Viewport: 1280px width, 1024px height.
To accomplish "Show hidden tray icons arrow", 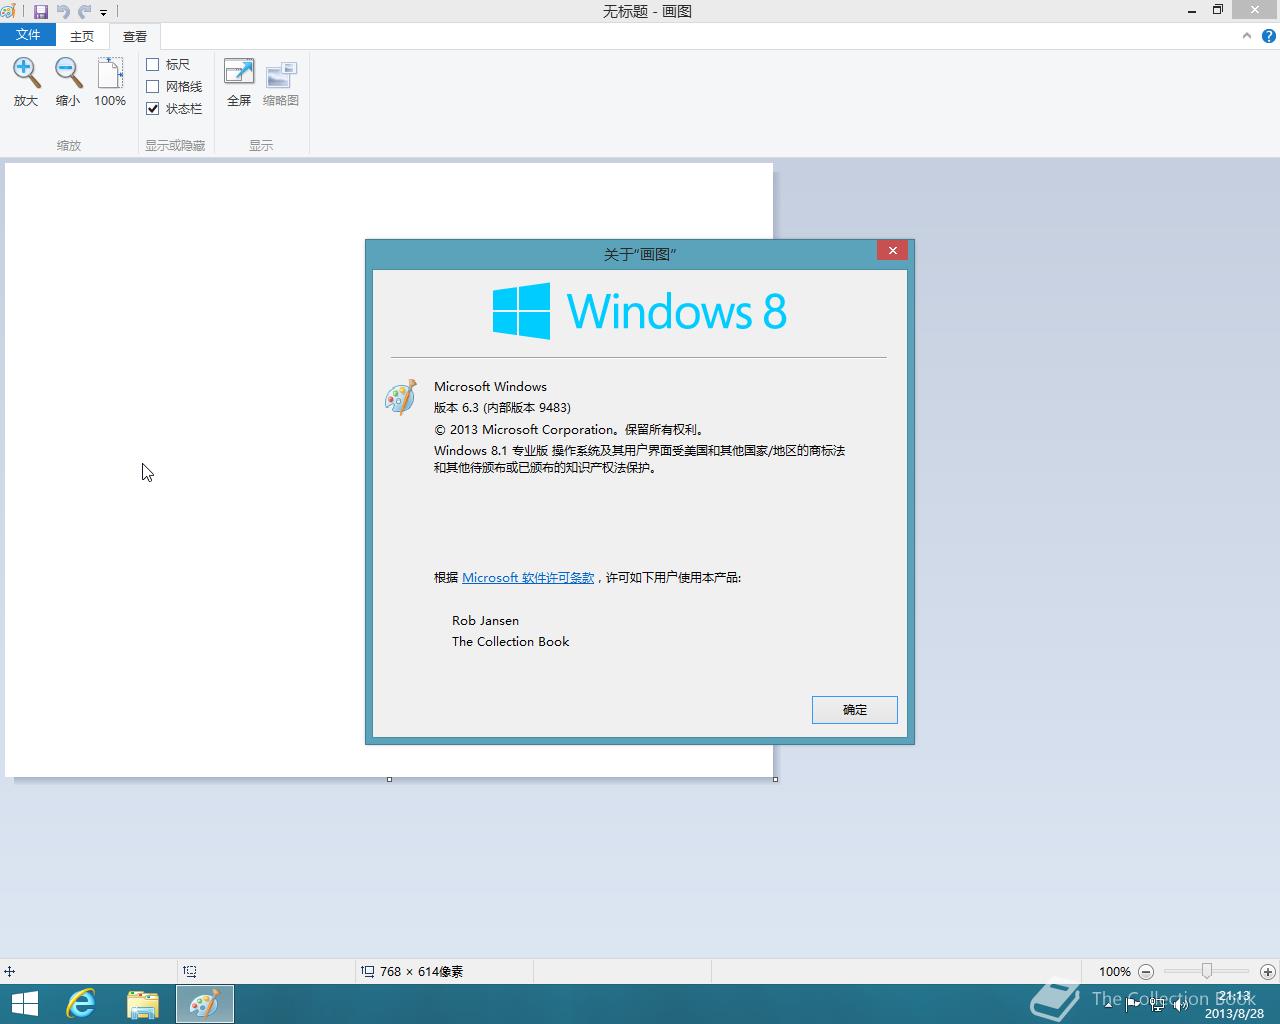I will pos(1108,1005).
